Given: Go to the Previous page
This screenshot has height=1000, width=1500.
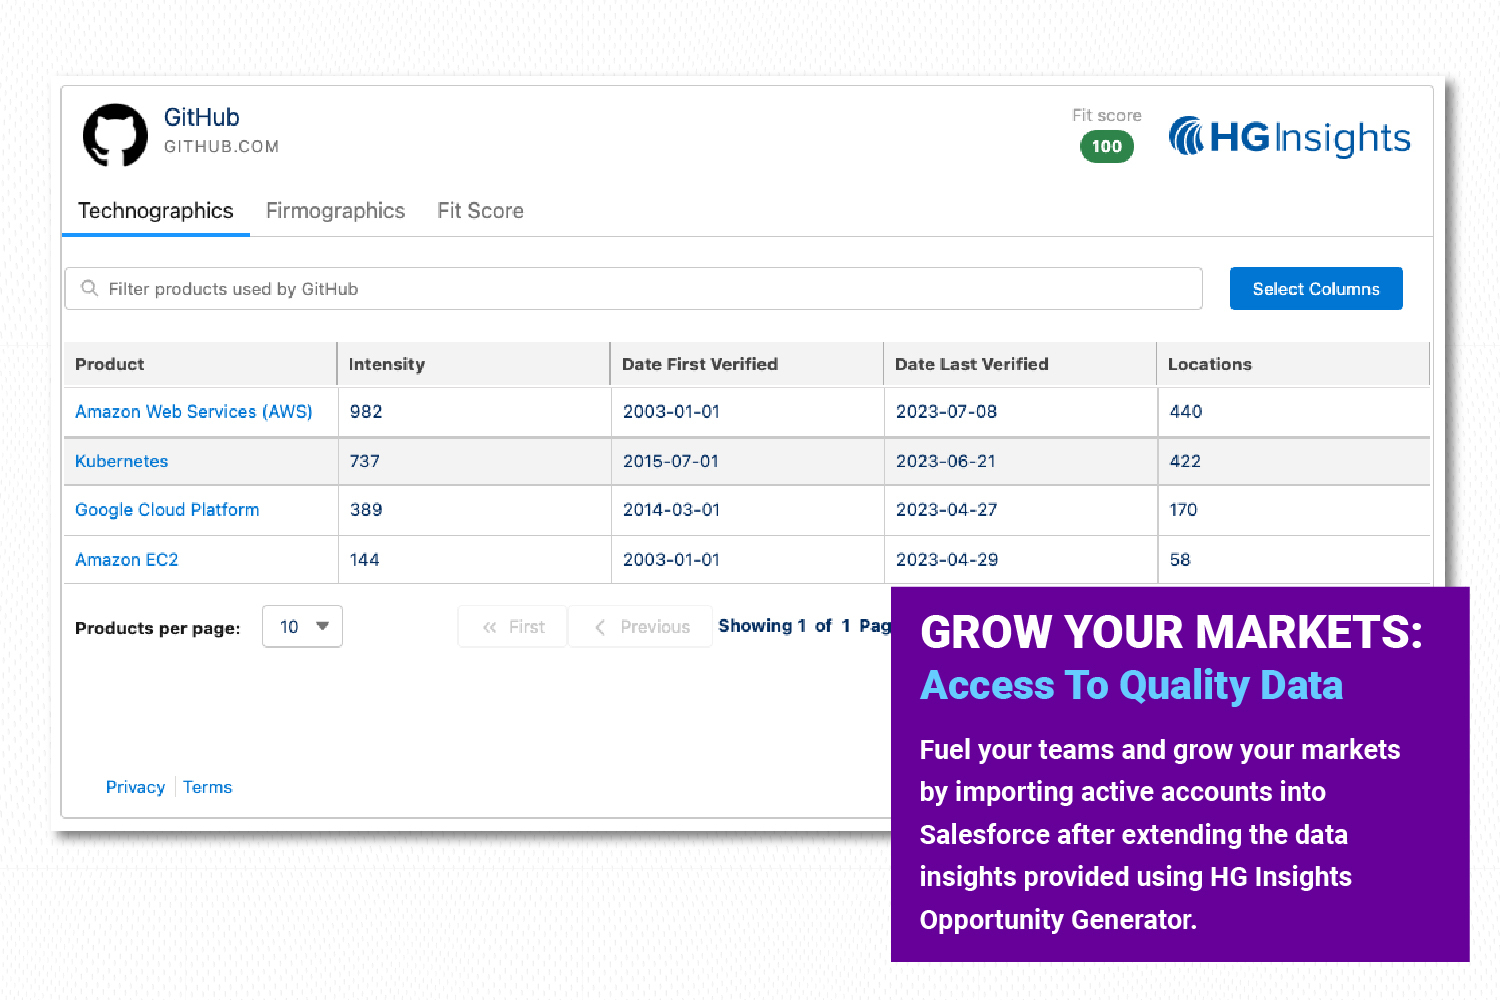Looking at the screenshot, I should tap(641, 627).
